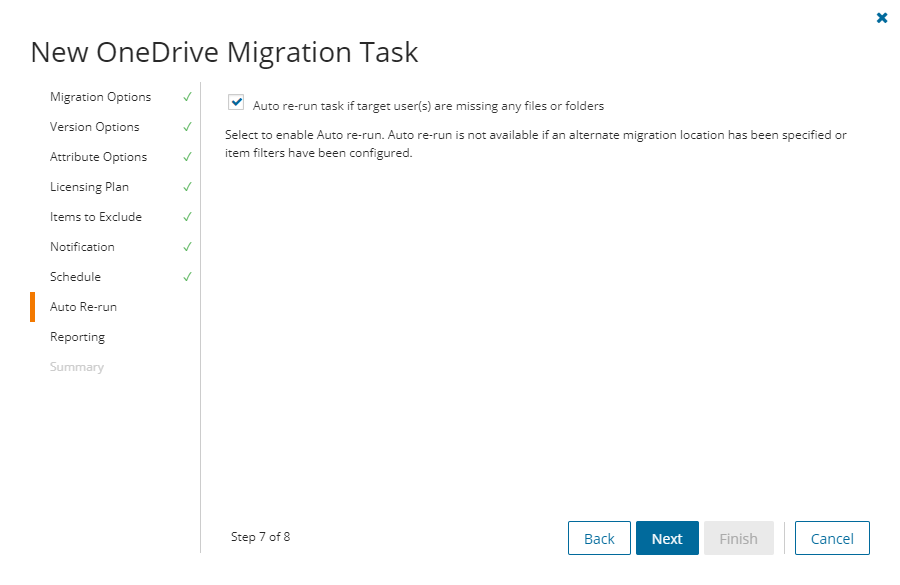Select the Schedule step in sidebar
Screen dimensions: 900x585
pos(76,277)
